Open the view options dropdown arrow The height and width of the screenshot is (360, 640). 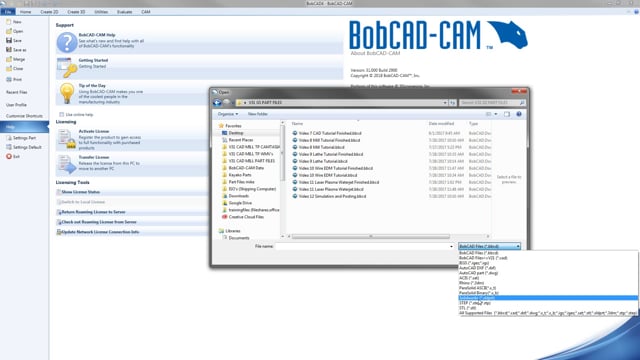[496, 114]
